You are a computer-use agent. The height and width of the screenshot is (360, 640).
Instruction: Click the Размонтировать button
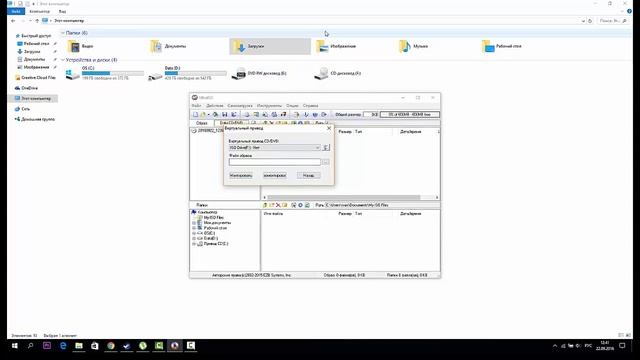pyautogui.click(x=275, y=175)
